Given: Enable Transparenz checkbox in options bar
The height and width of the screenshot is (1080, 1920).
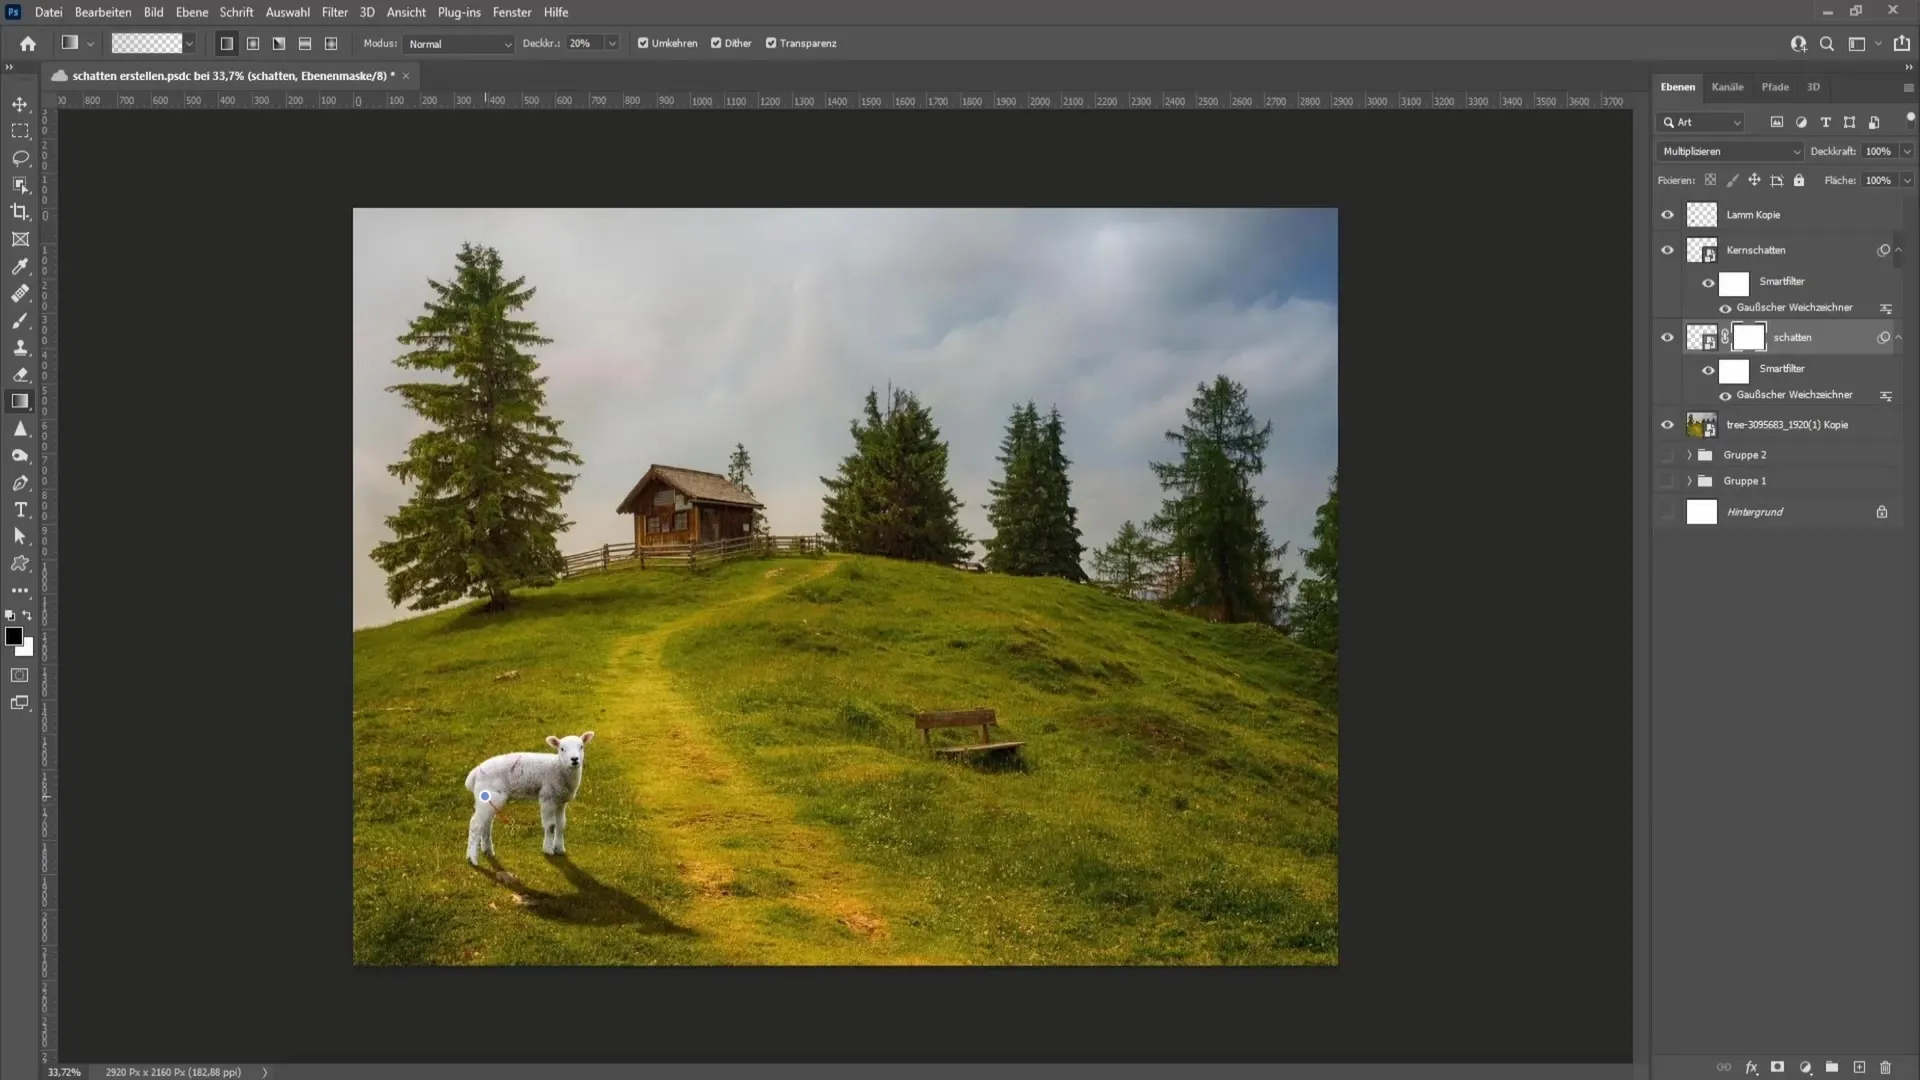Looking at the screenshot, I should click(770, 44).
